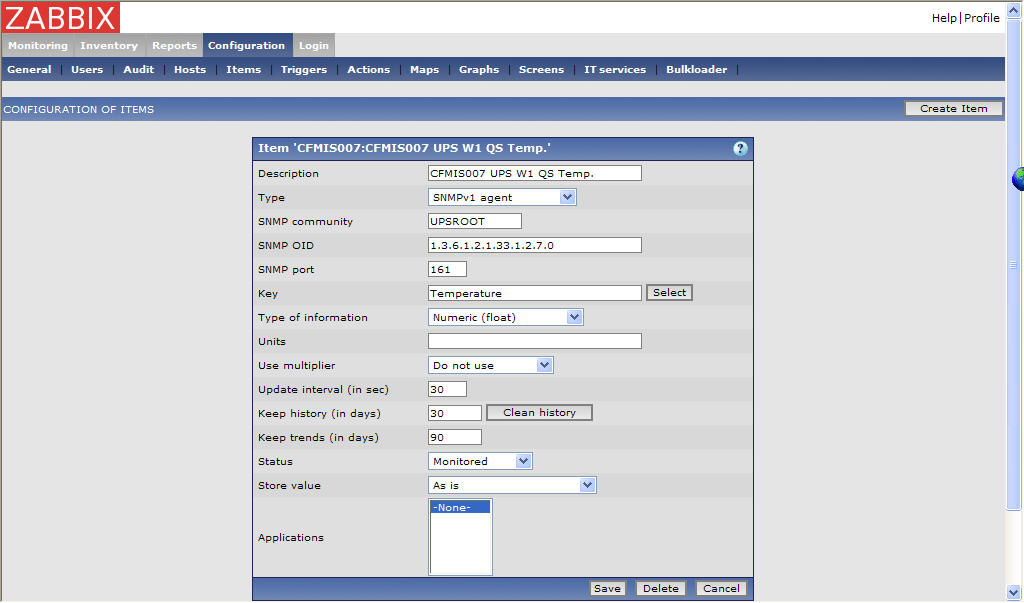Click Select button next to Key
1024x603 pixels.
(669, 293)
